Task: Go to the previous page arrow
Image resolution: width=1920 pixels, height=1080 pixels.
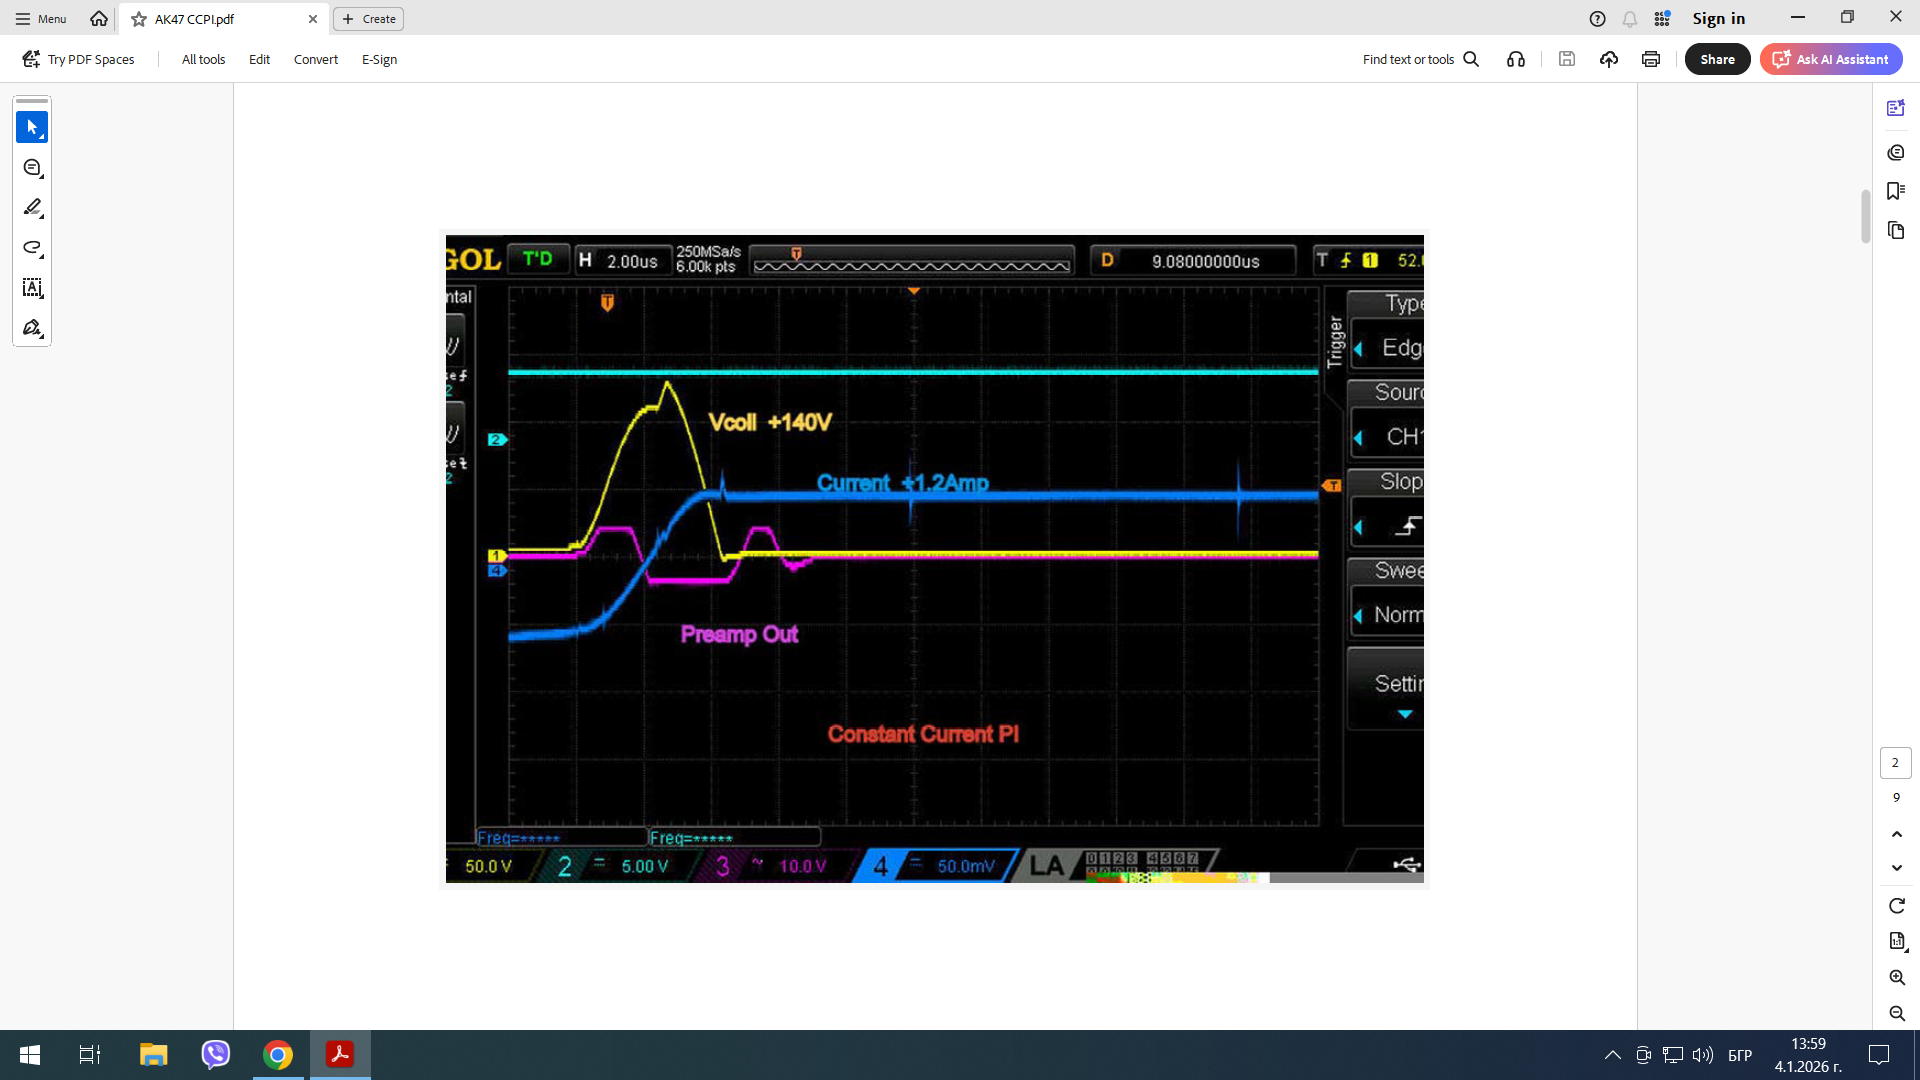Action: pyautogui.click(x=1897, y=834)
